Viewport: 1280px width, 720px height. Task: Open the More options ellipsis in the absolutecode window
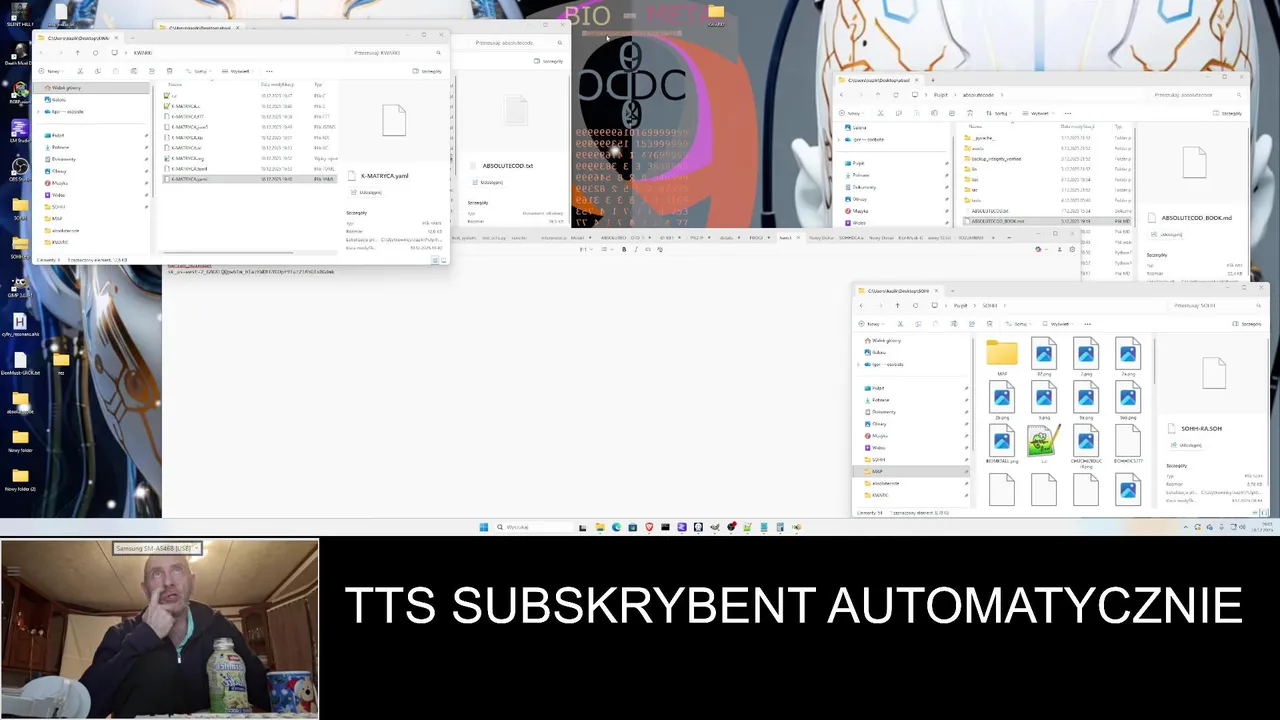tap(1068, 113)
